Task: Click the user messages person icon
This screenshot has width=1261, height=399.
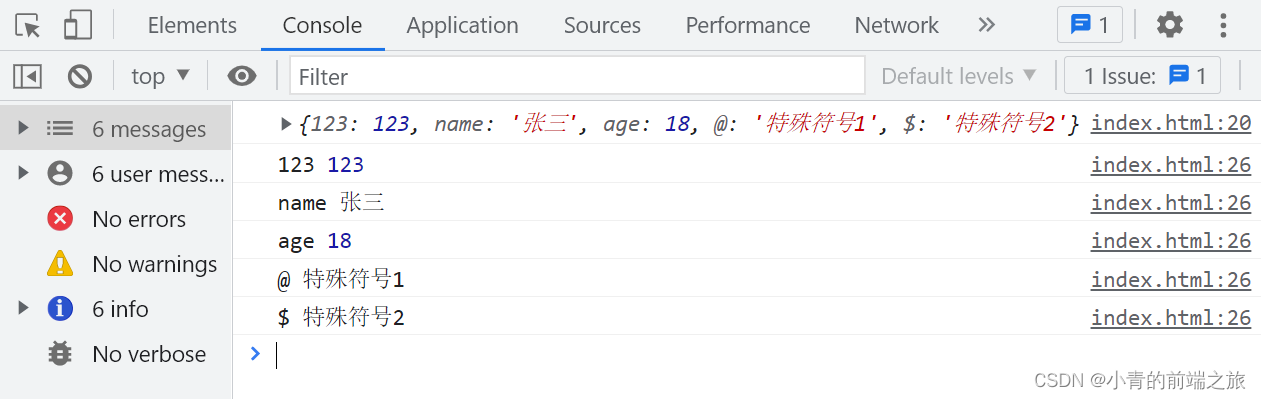Action: [60, 173]
